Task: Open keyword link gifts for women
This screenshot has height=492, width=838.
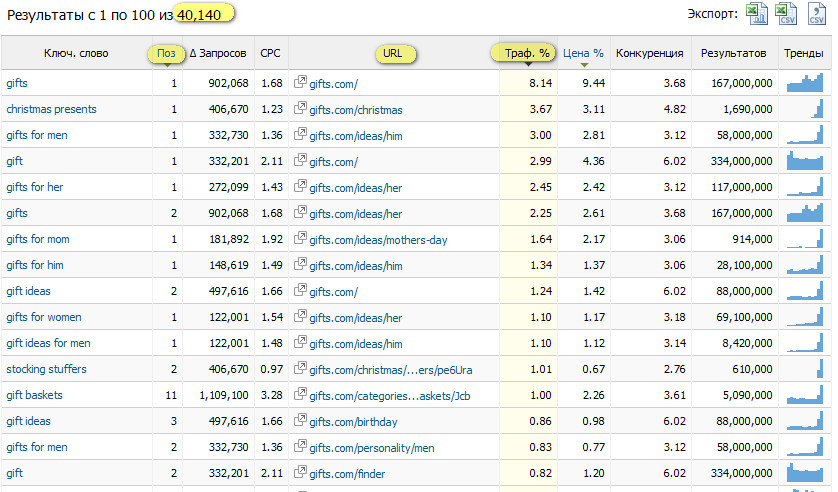Action: (44, 317)
